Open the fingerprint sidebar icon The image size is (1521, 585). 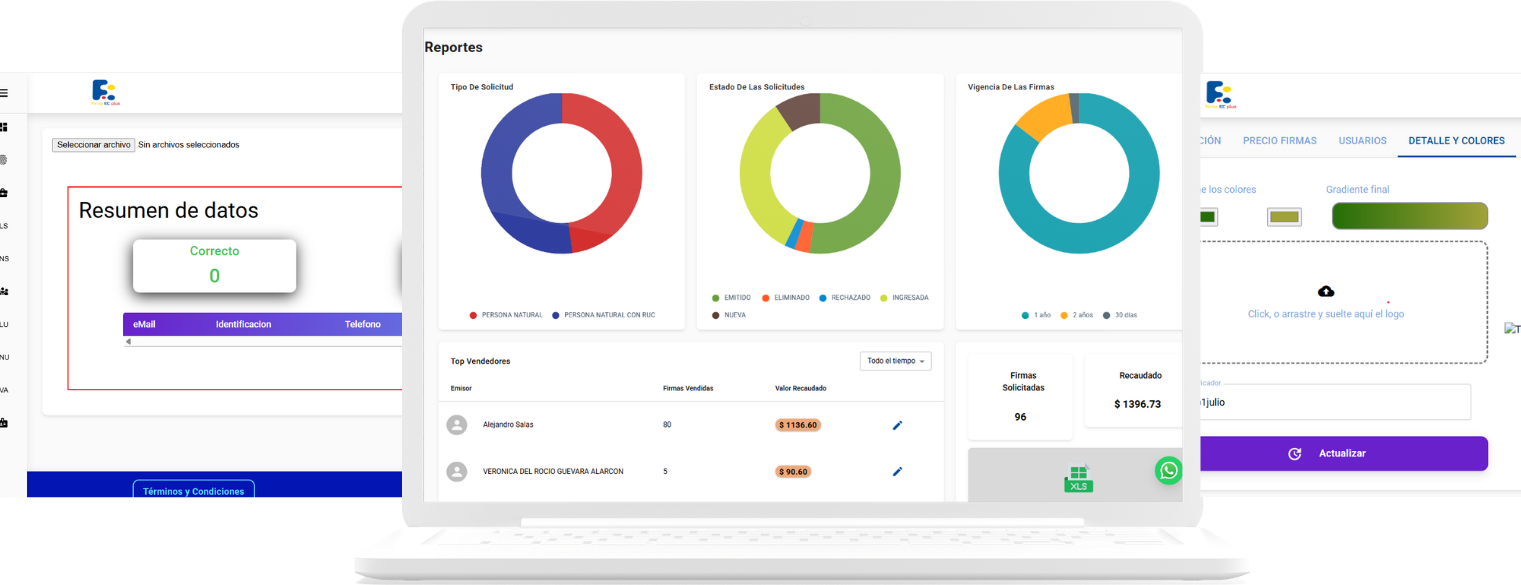4,159
